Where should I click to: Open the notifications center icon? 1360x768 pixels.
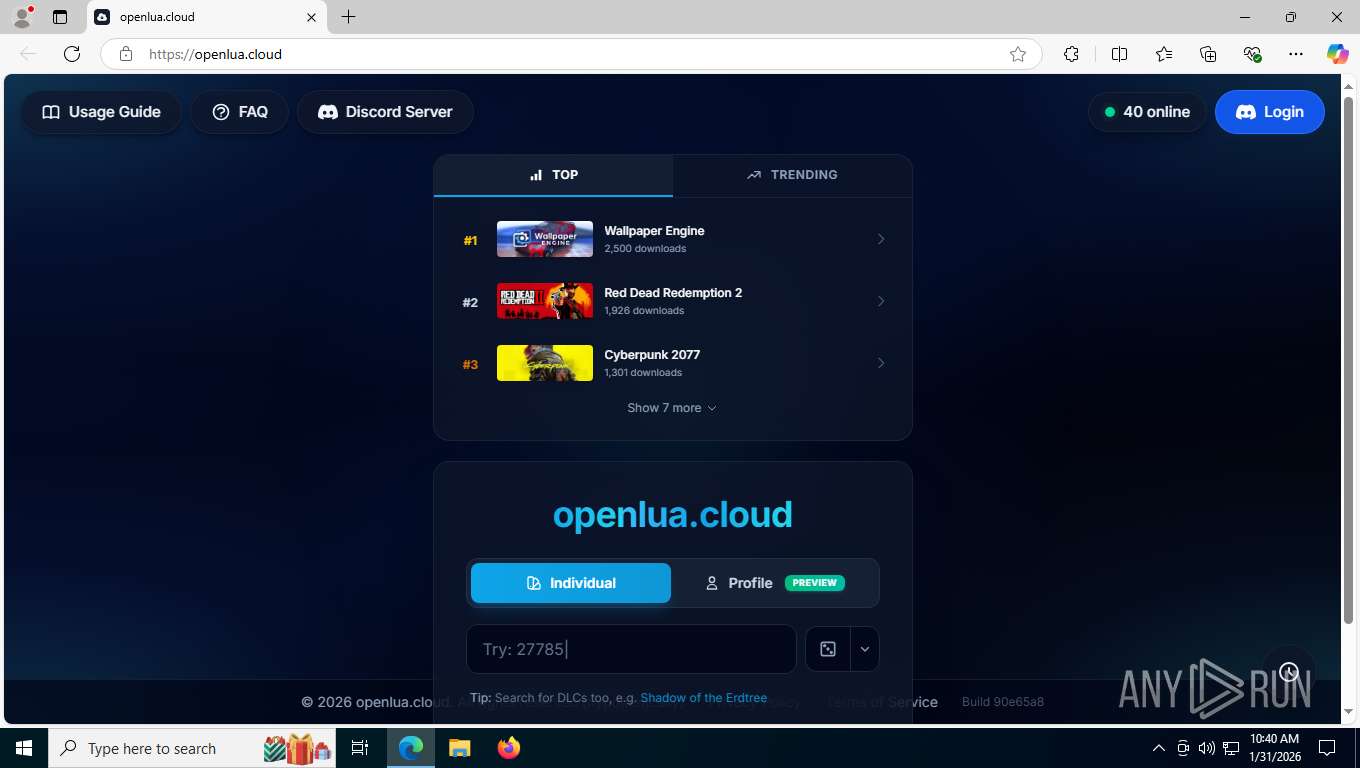(1327, 748)
